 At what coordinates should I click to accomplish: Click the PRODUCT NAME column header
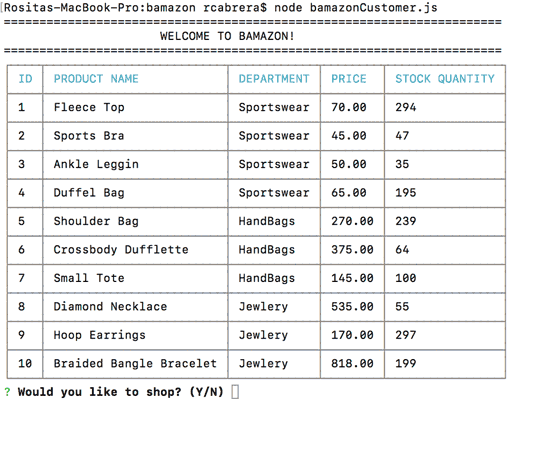pos(96,79)
